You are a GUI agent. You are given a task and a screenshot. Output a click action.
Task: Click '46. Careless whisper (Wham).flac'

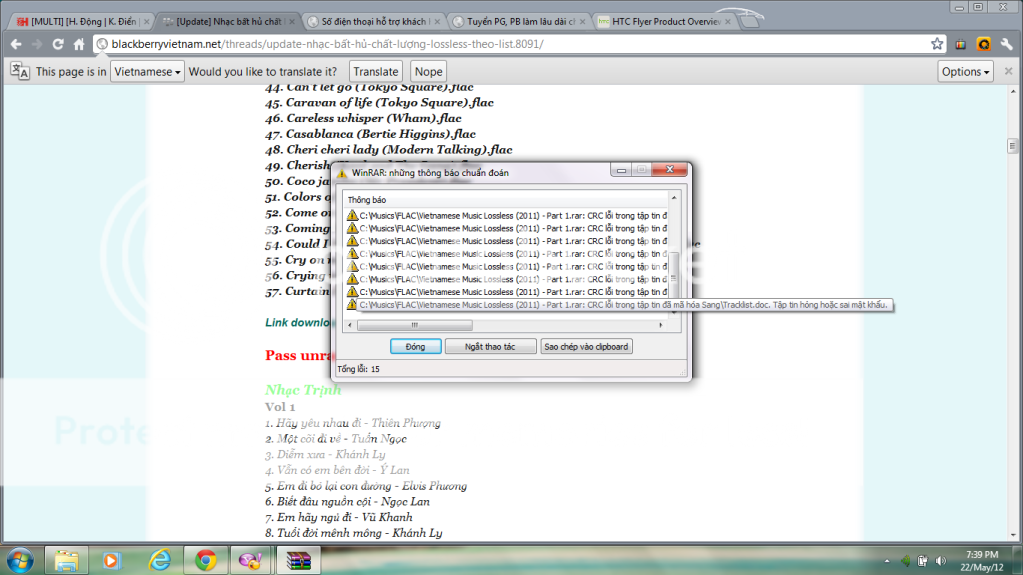click(363, 118)
